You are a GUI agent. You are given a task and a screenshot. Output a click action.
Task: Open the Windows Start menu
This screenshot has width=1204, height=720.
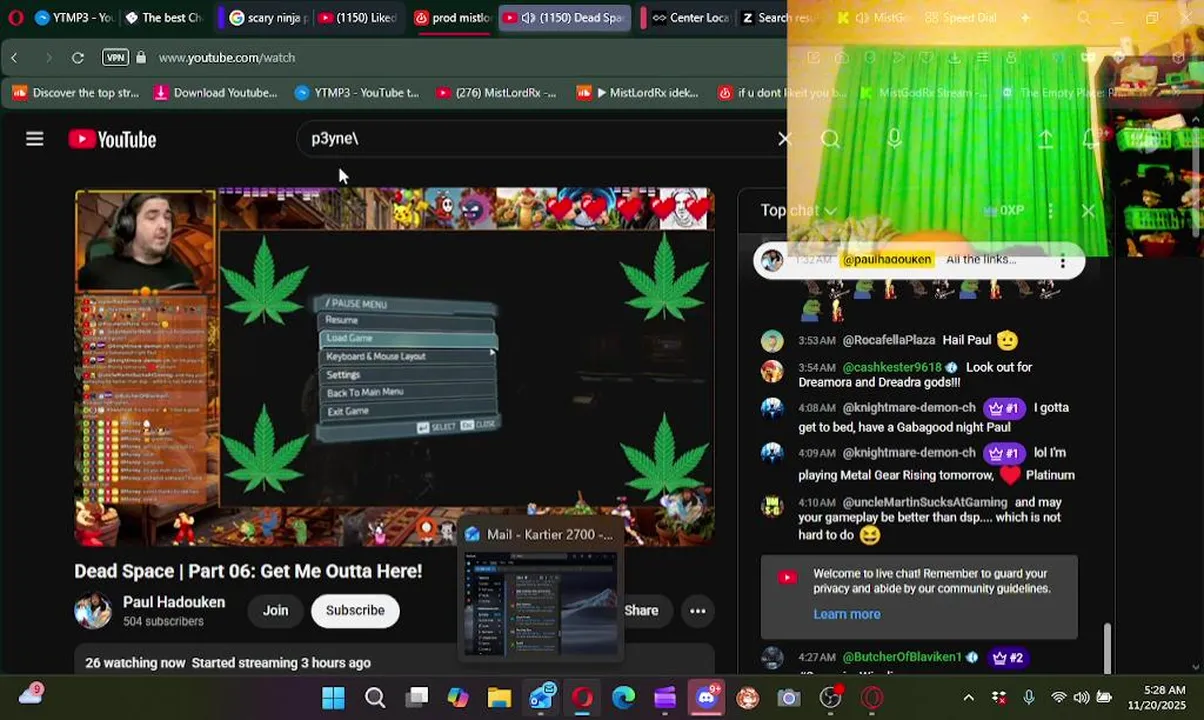click(333, 697)
